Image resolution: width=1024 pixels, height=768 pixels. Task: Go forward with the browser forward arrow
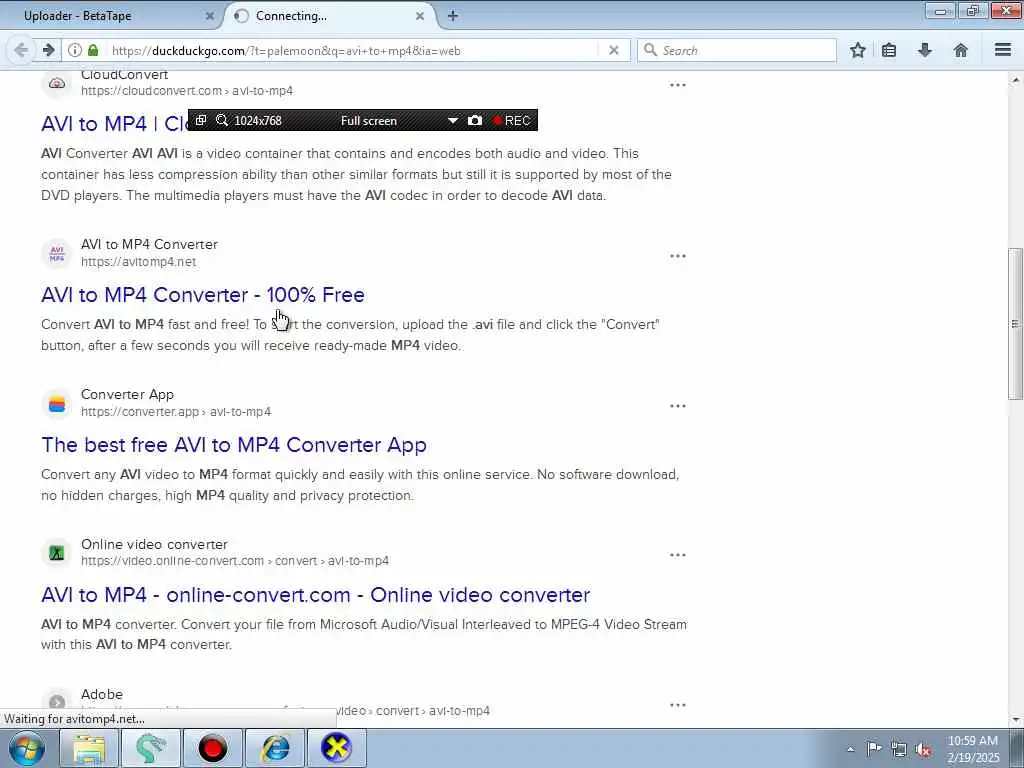48,50
